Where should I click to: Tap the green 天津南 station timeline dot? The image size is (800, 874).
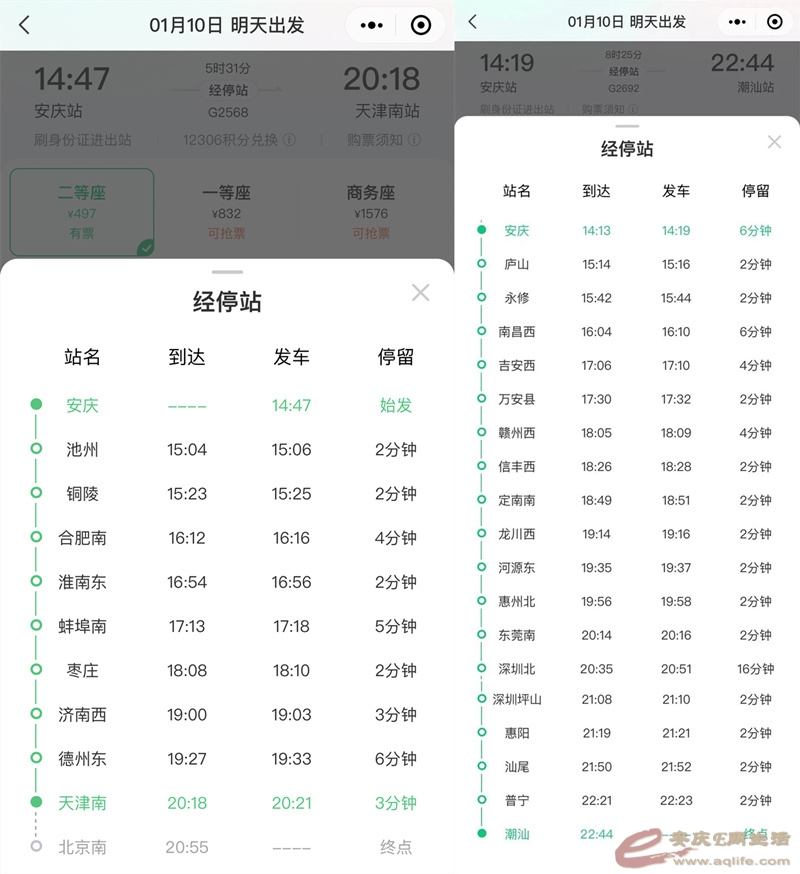[36, 802]
